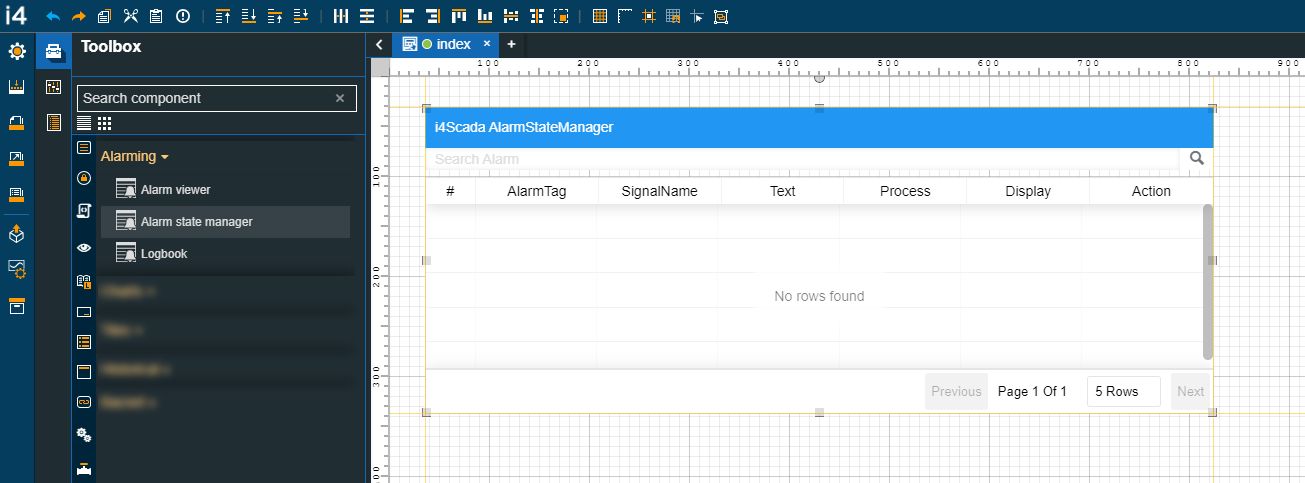Close the index tab

pyautogui.click(x=487, y=44)
